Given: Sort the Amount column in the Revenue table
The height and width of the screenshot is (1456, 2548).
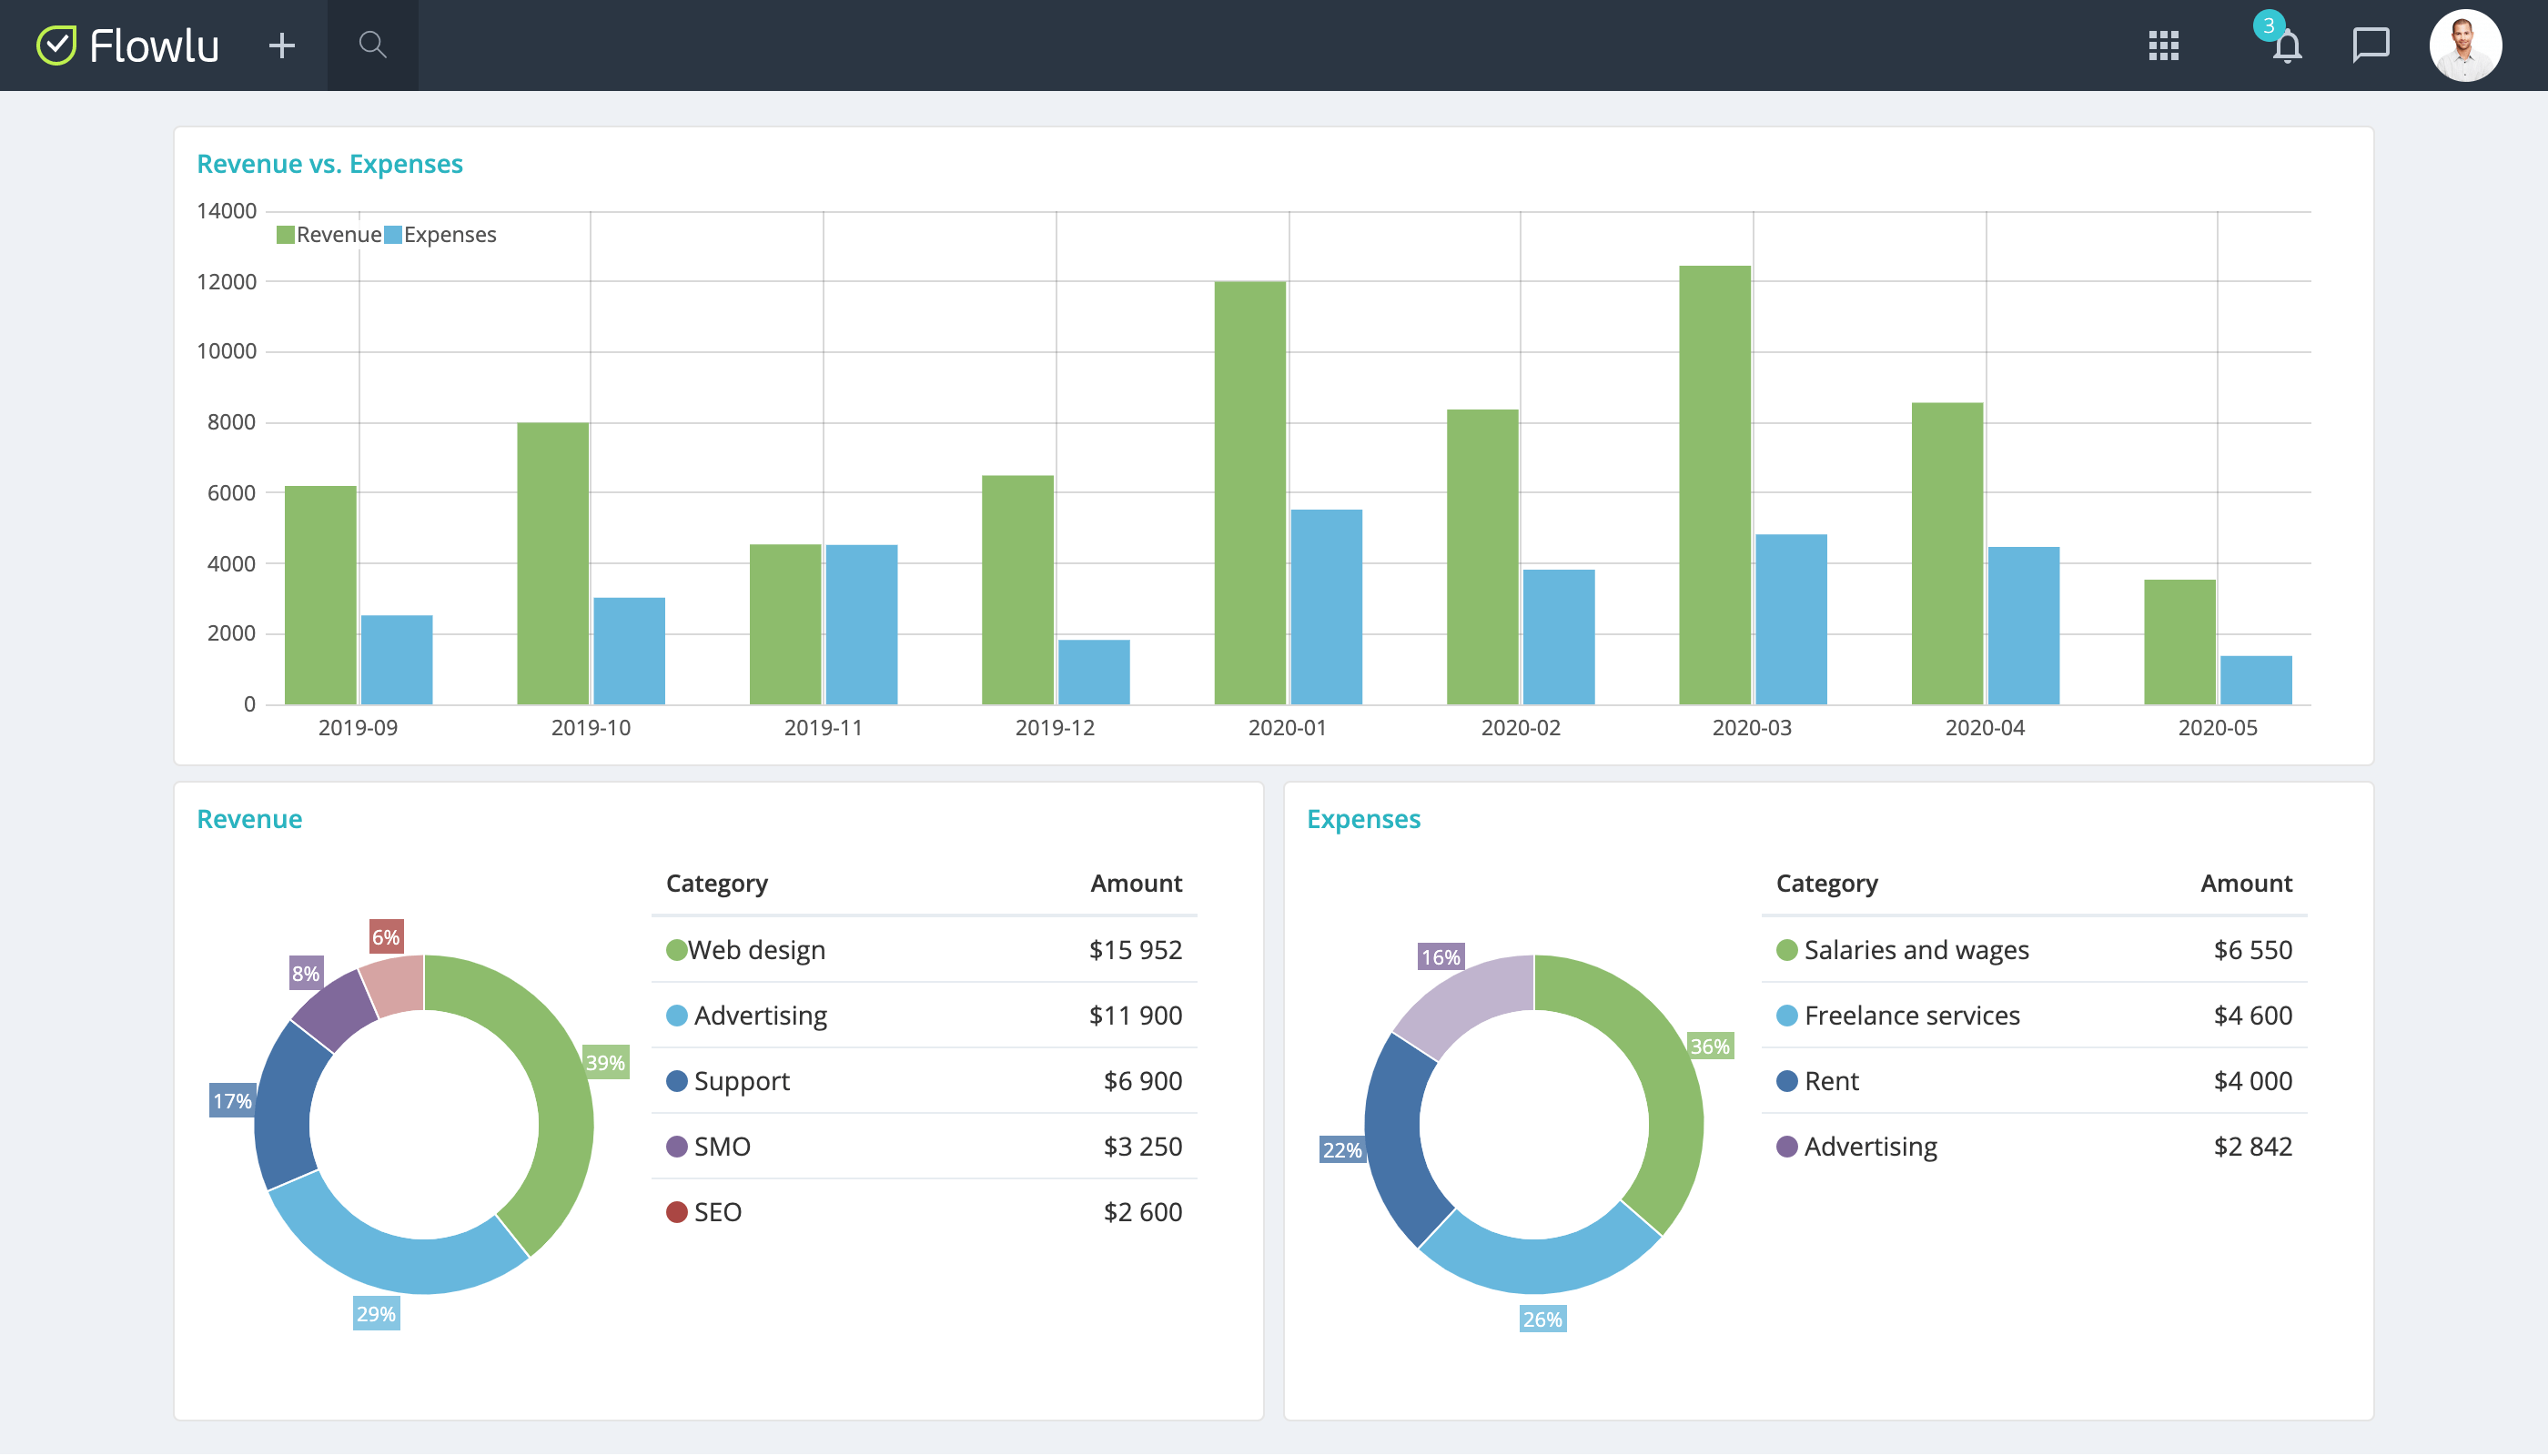Looking at the screenshot, I should 1136,883.
